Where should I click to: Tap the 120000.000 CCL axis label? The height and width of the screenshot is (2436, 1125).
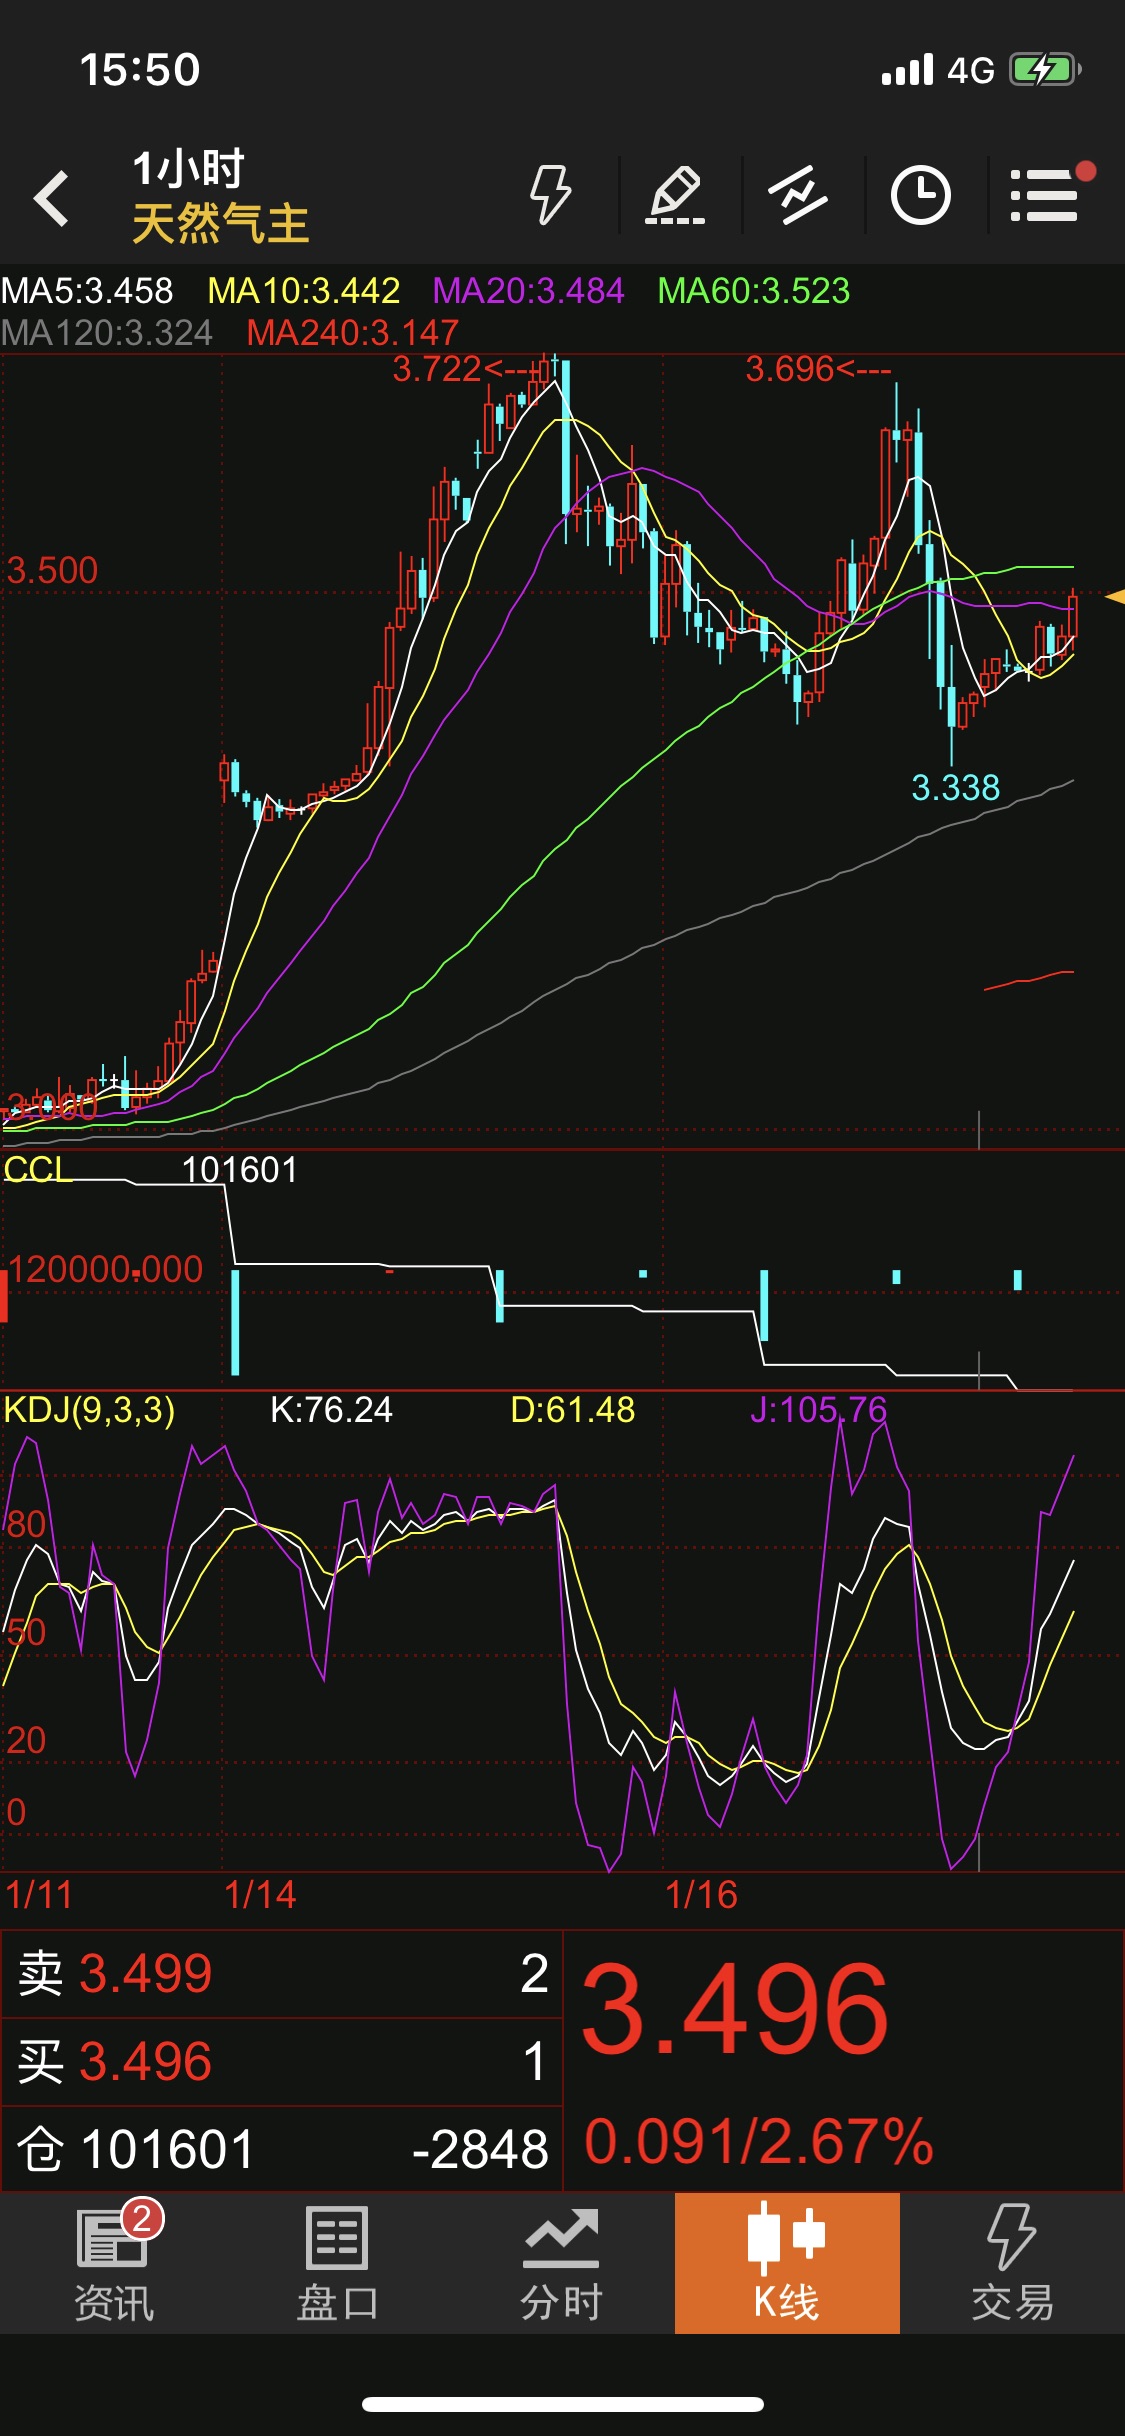click(x=105, y=1270)
